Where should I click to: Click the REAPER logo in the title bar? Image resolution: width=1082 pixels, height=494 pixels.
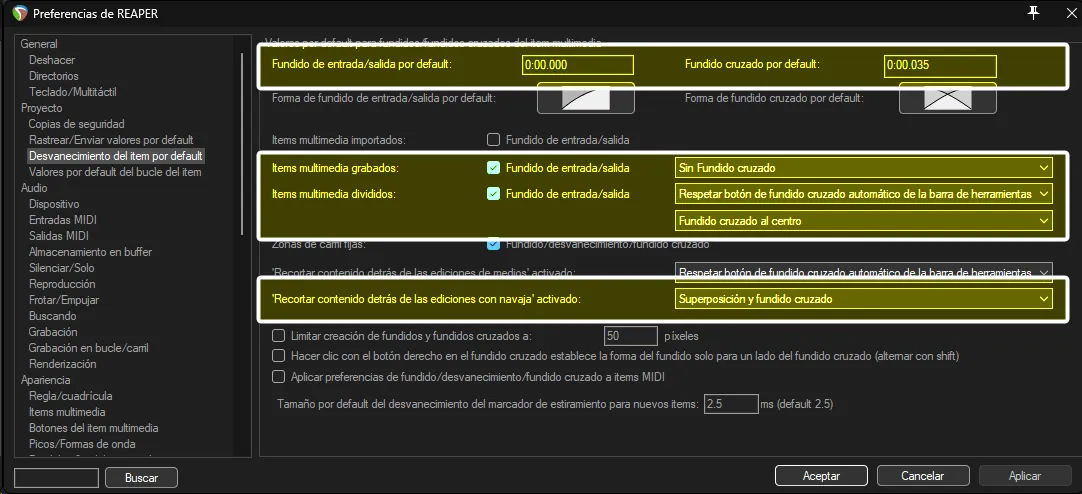tap(20, 13)
